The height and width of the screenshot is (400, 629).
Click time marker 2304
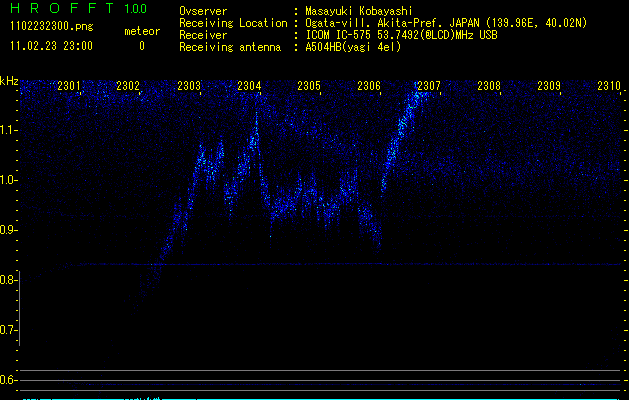click(249, 86)
